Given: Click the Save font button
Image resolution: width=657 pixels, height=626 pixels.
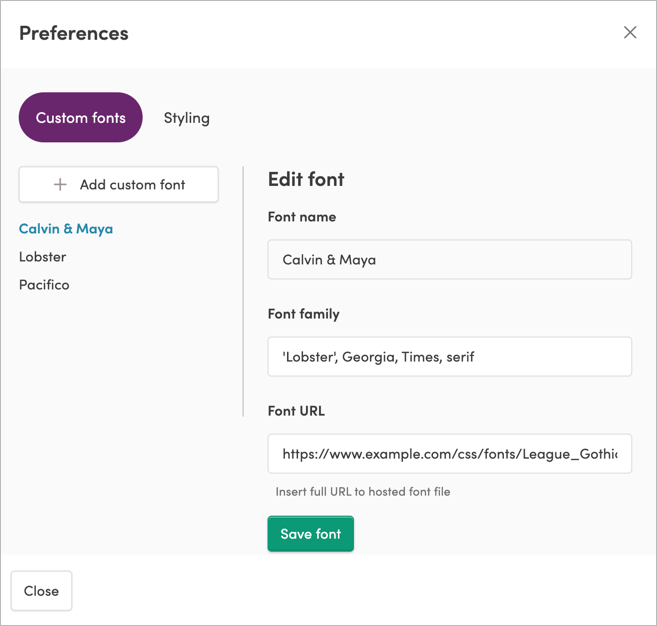Looking at the screenshot, I should click(310, 534).
